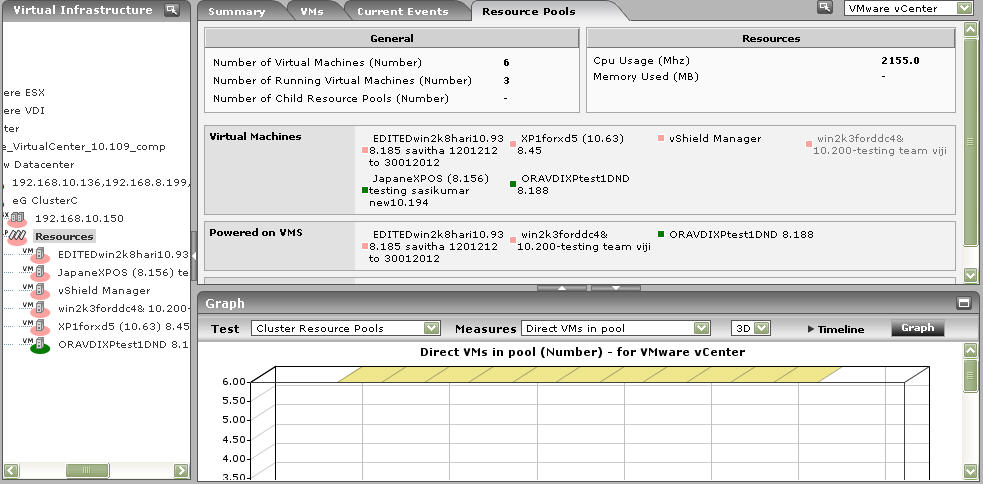Click the Resource Pools scrollbar thumb
This screenshot has width=983, height=484.
(970, 141)
